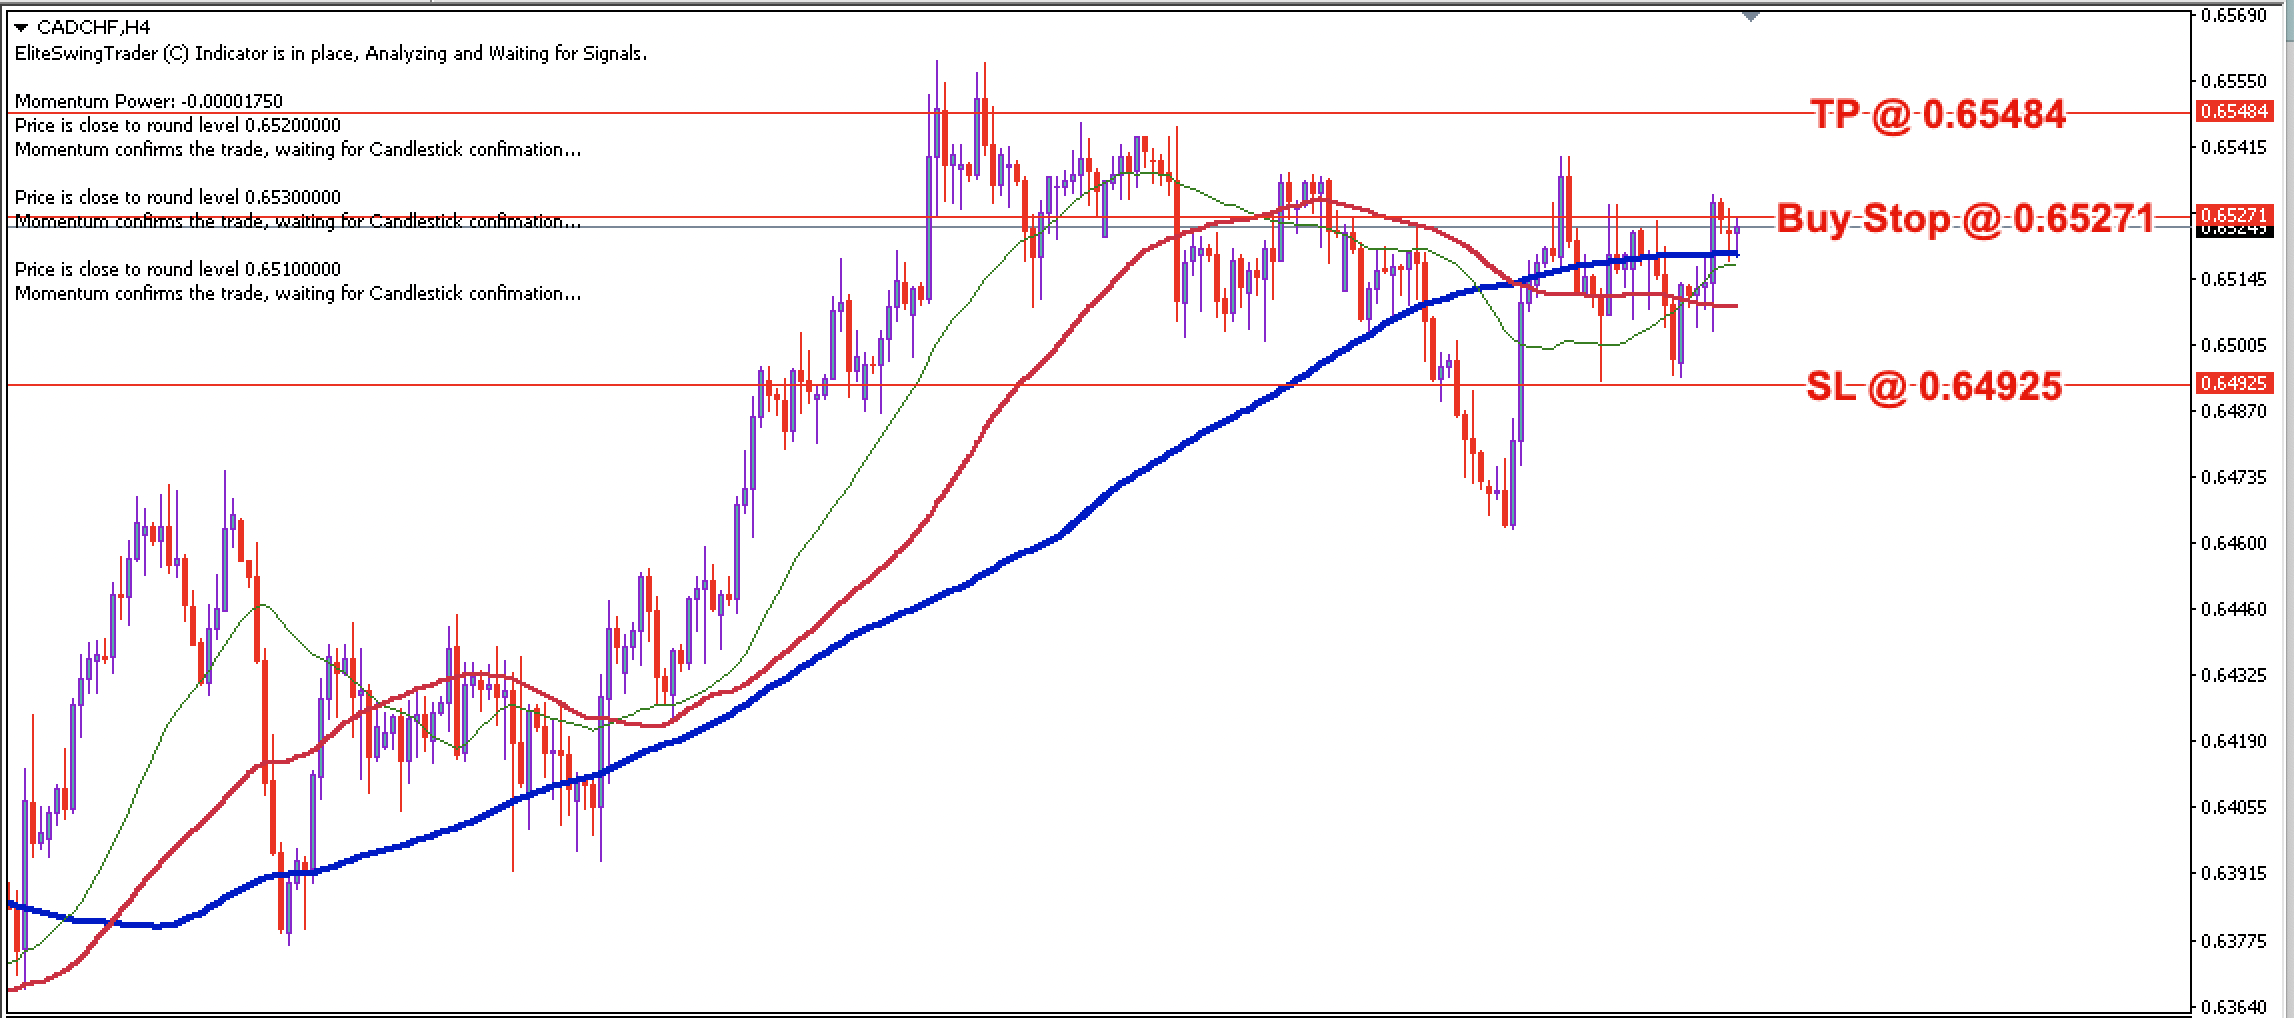Click the round level 0.65200000 message line
Viewport: 2294px width, 1018px height.
(178, 126)
